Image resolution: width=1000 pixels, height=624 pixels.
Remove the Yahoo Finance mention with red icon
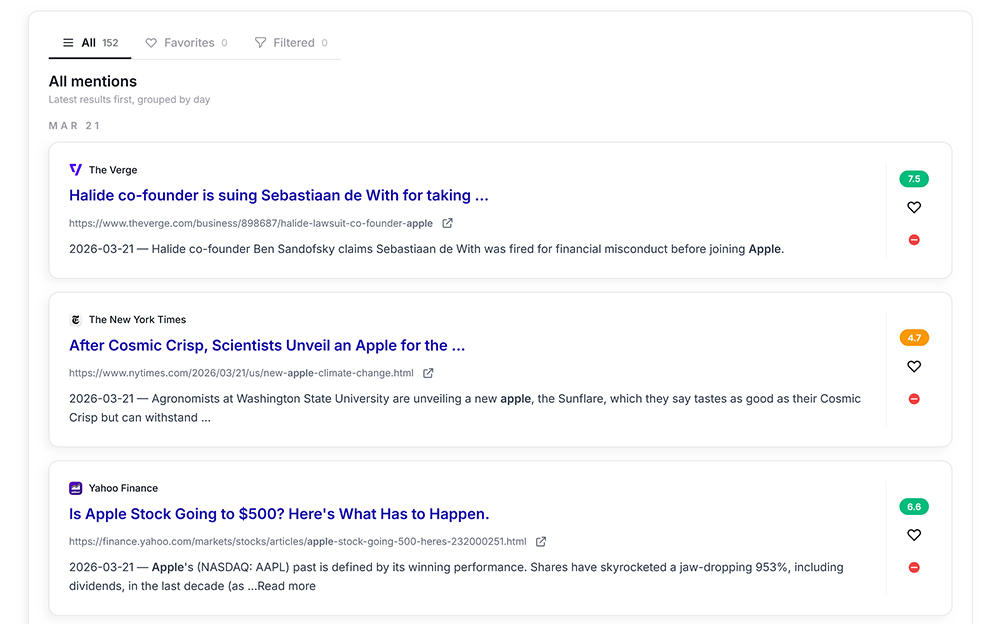point(914,567)
